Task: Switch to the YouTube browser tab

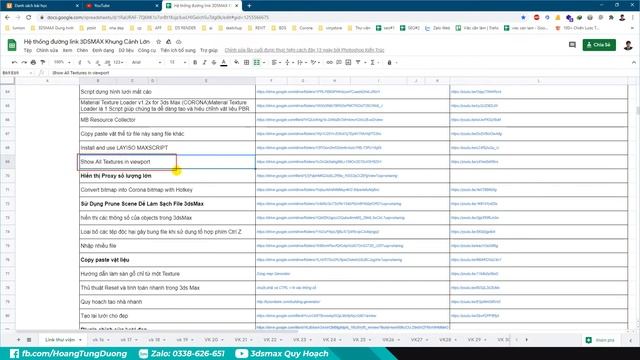Action: click(122, 6)
